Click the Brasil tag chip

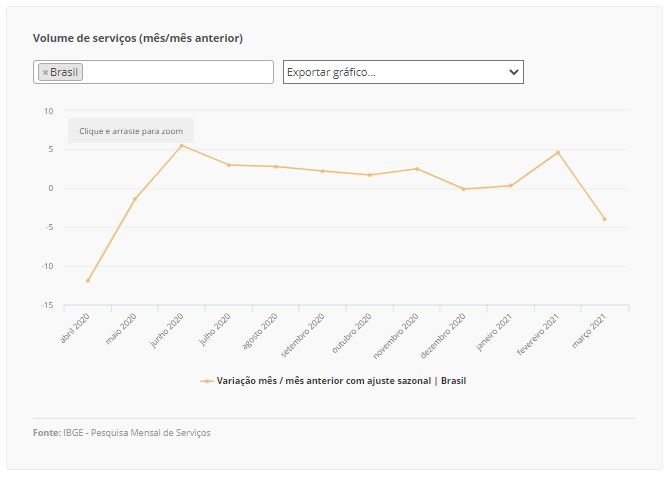[60, 72]
